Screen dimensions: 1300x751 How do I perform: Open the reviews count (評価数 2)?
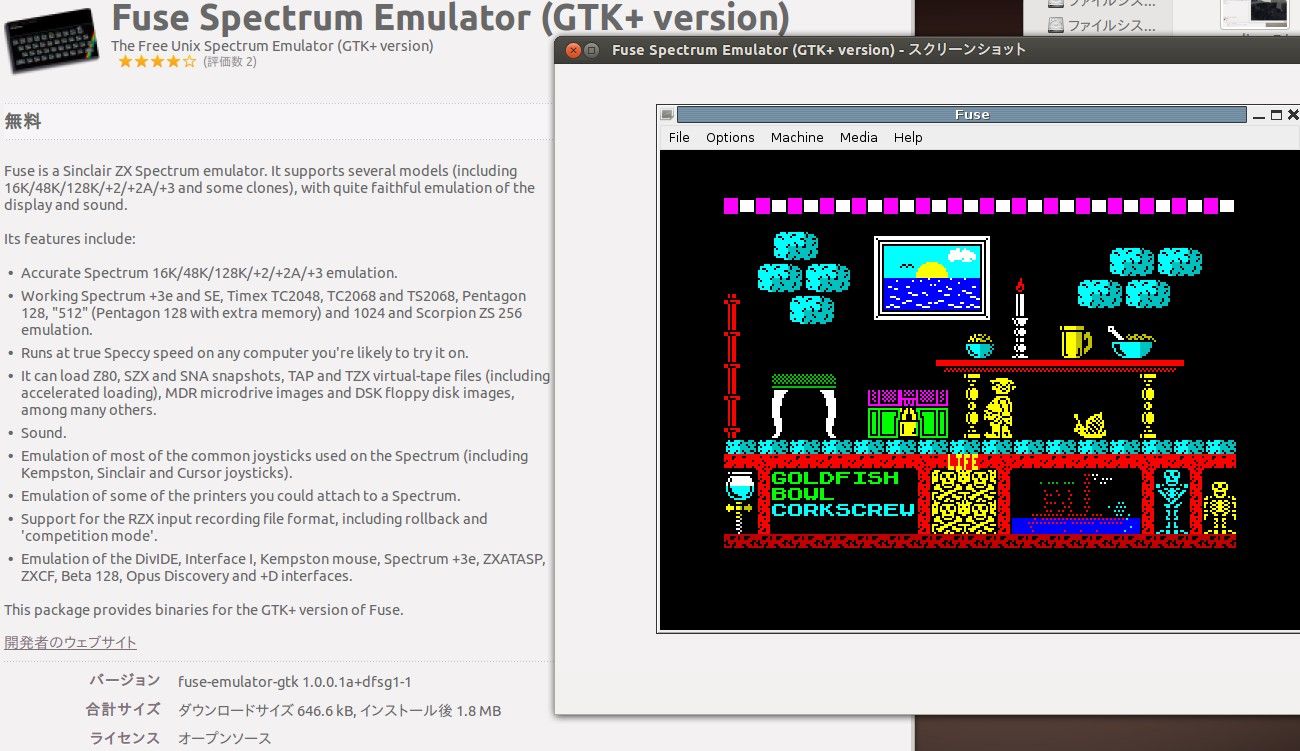tap(230, 62)
